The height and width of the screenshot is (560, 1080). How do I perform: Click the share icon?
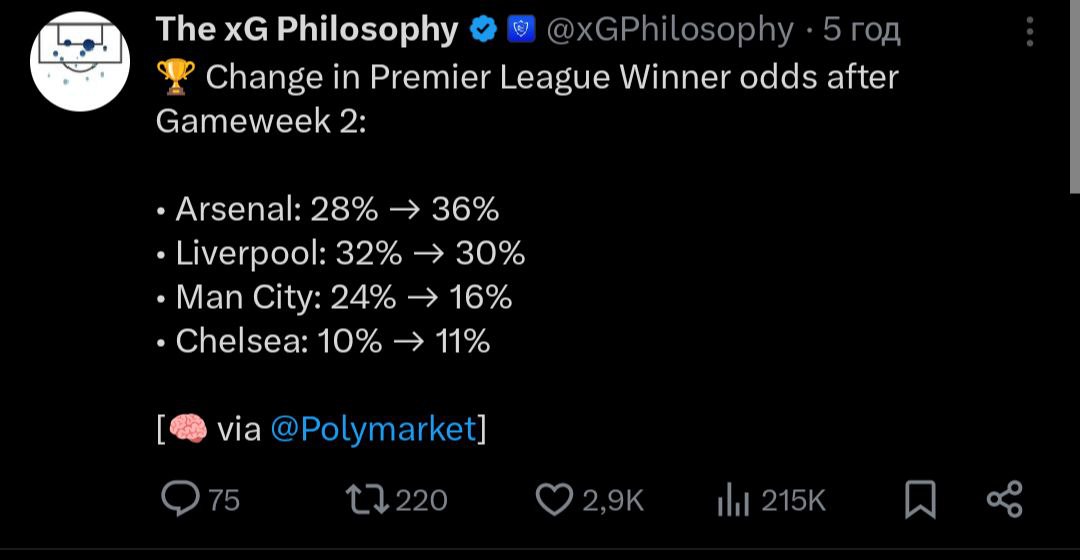coord(1004,499)
